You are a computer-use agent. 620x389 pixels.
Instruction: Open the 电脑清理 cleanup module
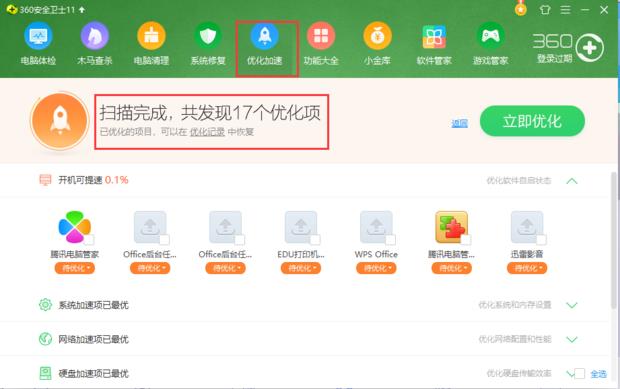coord(151,43)
